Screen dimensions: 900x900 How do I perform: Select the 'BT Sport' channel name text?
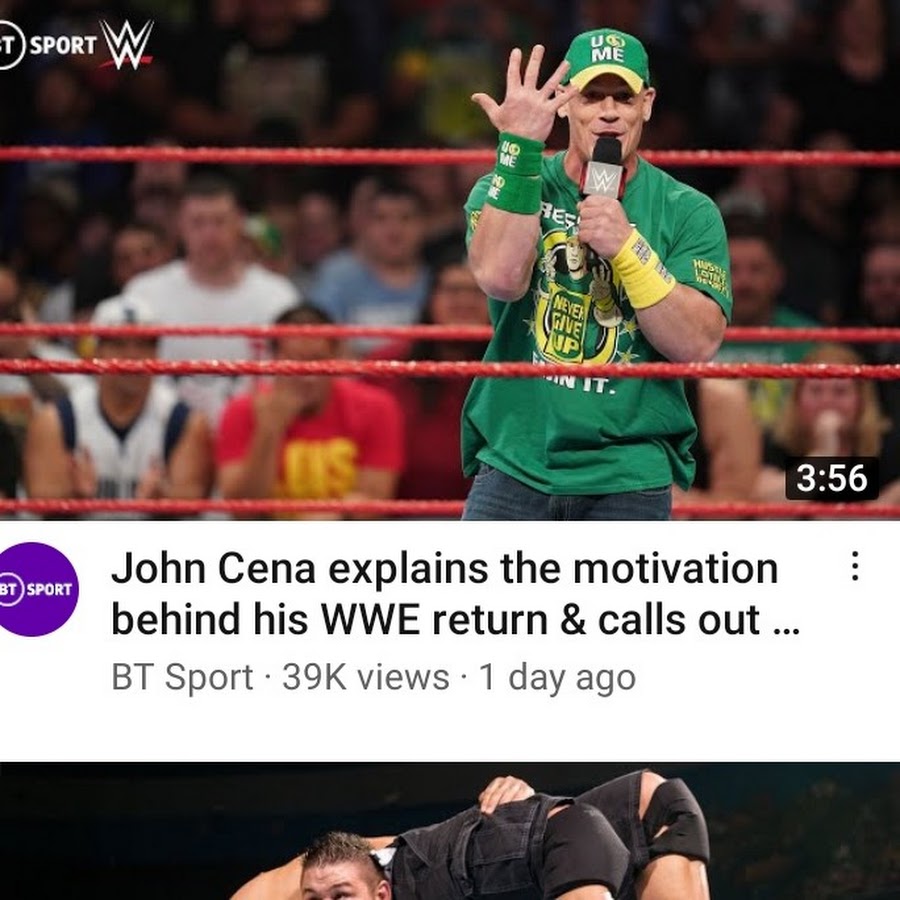(182, 677)
